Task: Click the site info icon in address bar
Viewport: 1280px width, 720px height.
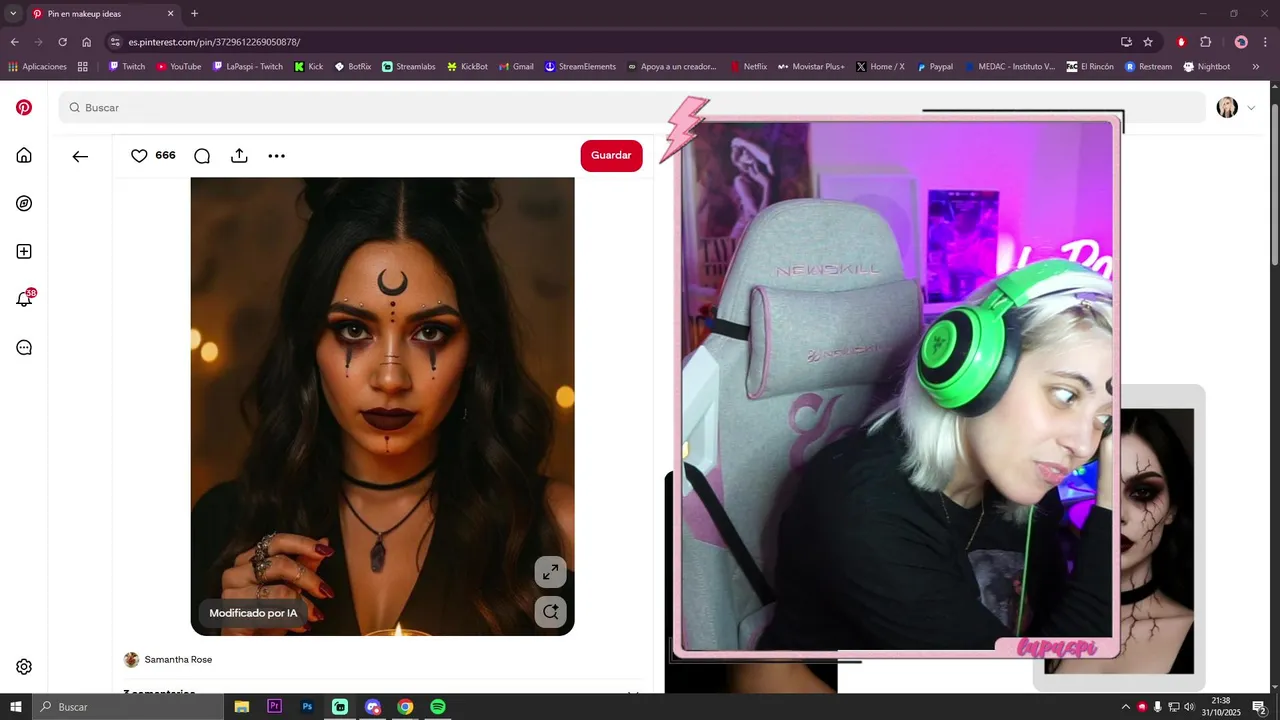Action: tap(115, 42)
